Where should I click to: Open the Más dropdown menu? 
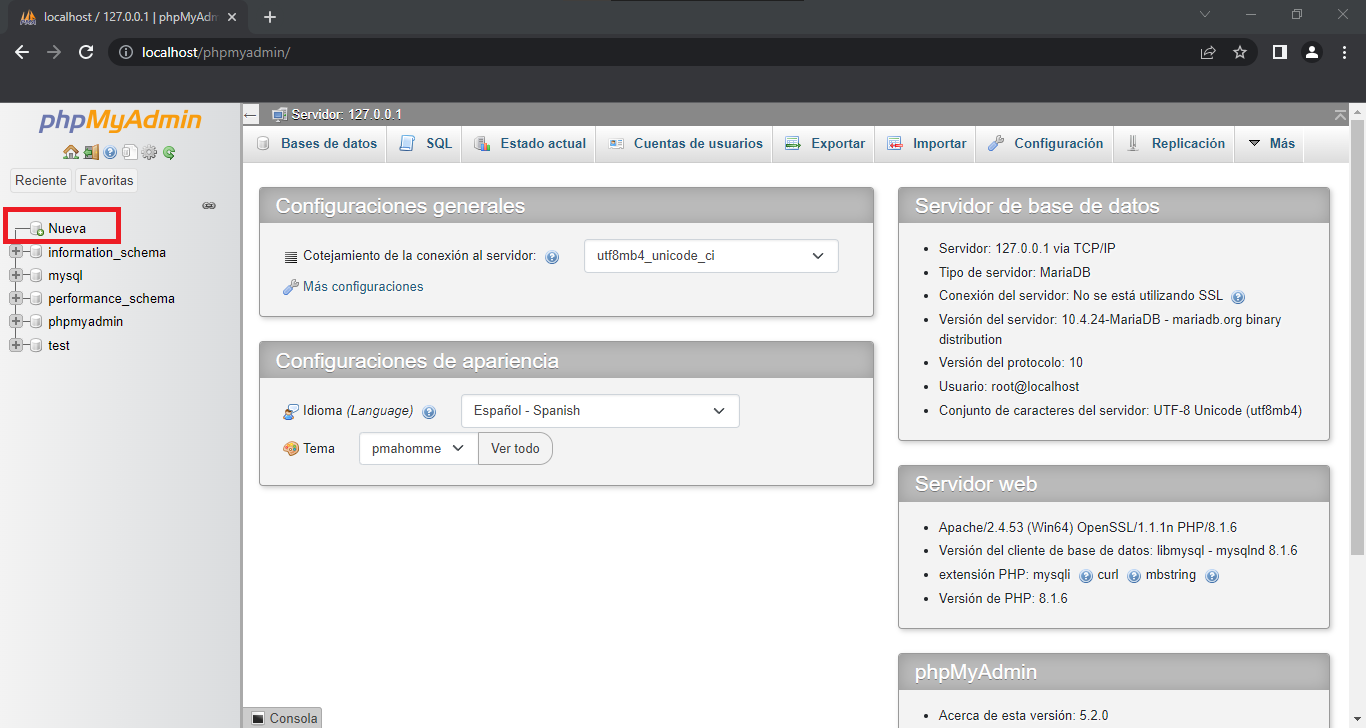pyautogui.click(x=1271, y=144)
